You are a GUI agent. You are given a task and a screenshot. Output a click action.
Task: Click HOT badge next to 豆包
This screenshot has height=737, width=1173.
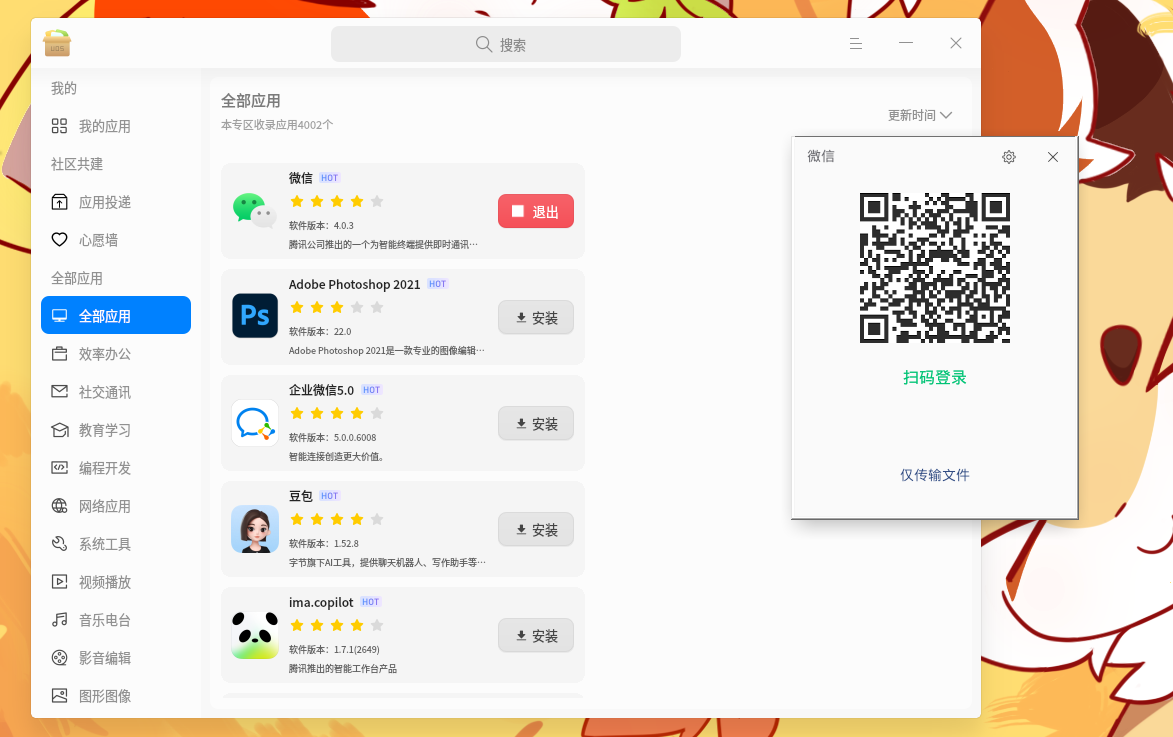[329, 496]
